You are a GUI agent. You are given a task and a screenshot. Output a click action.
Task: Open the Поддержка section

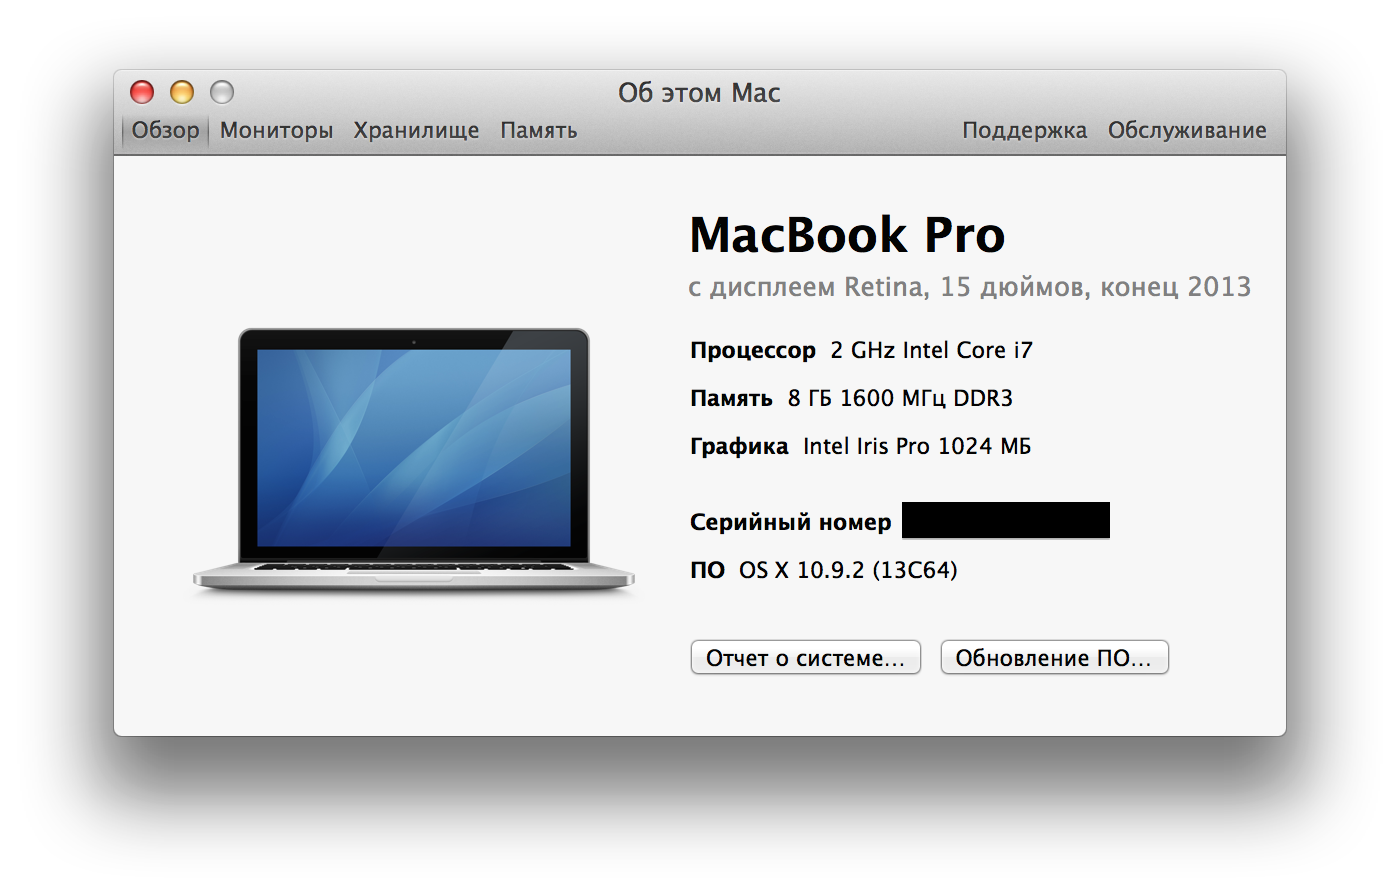[1024, 131]
